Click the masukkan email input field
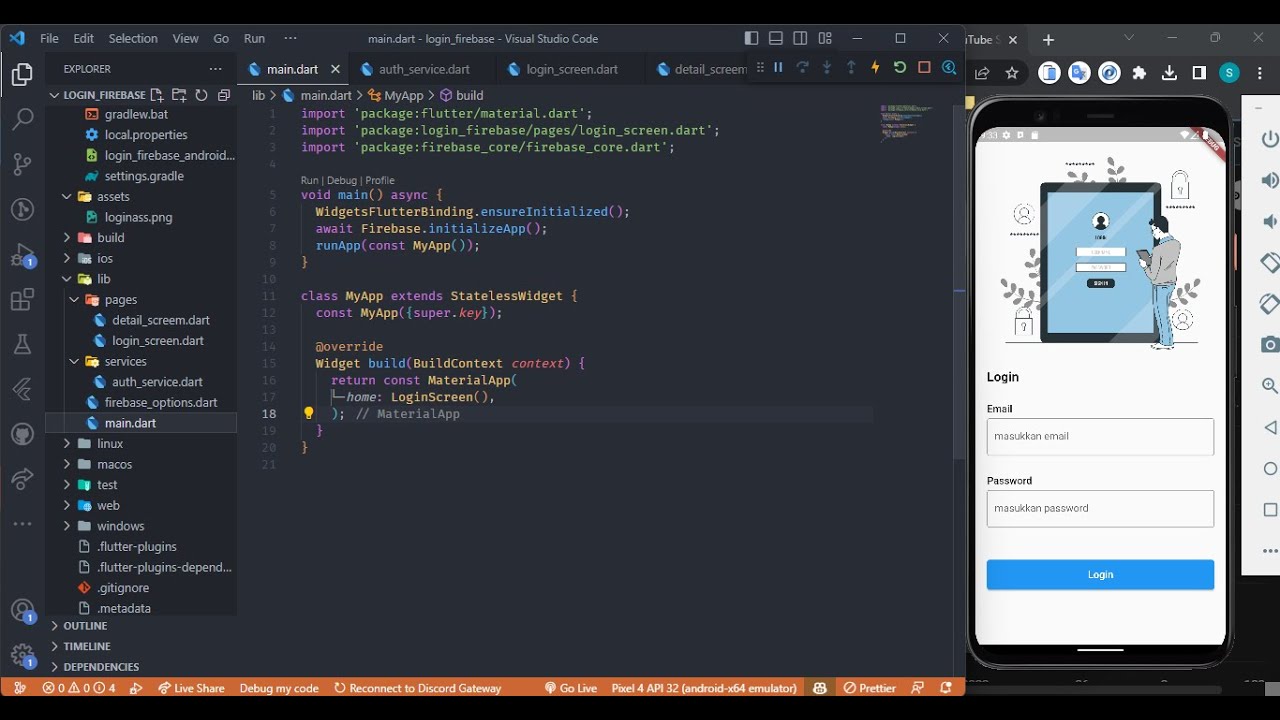1280x720 pixels. coord(1100,437)
